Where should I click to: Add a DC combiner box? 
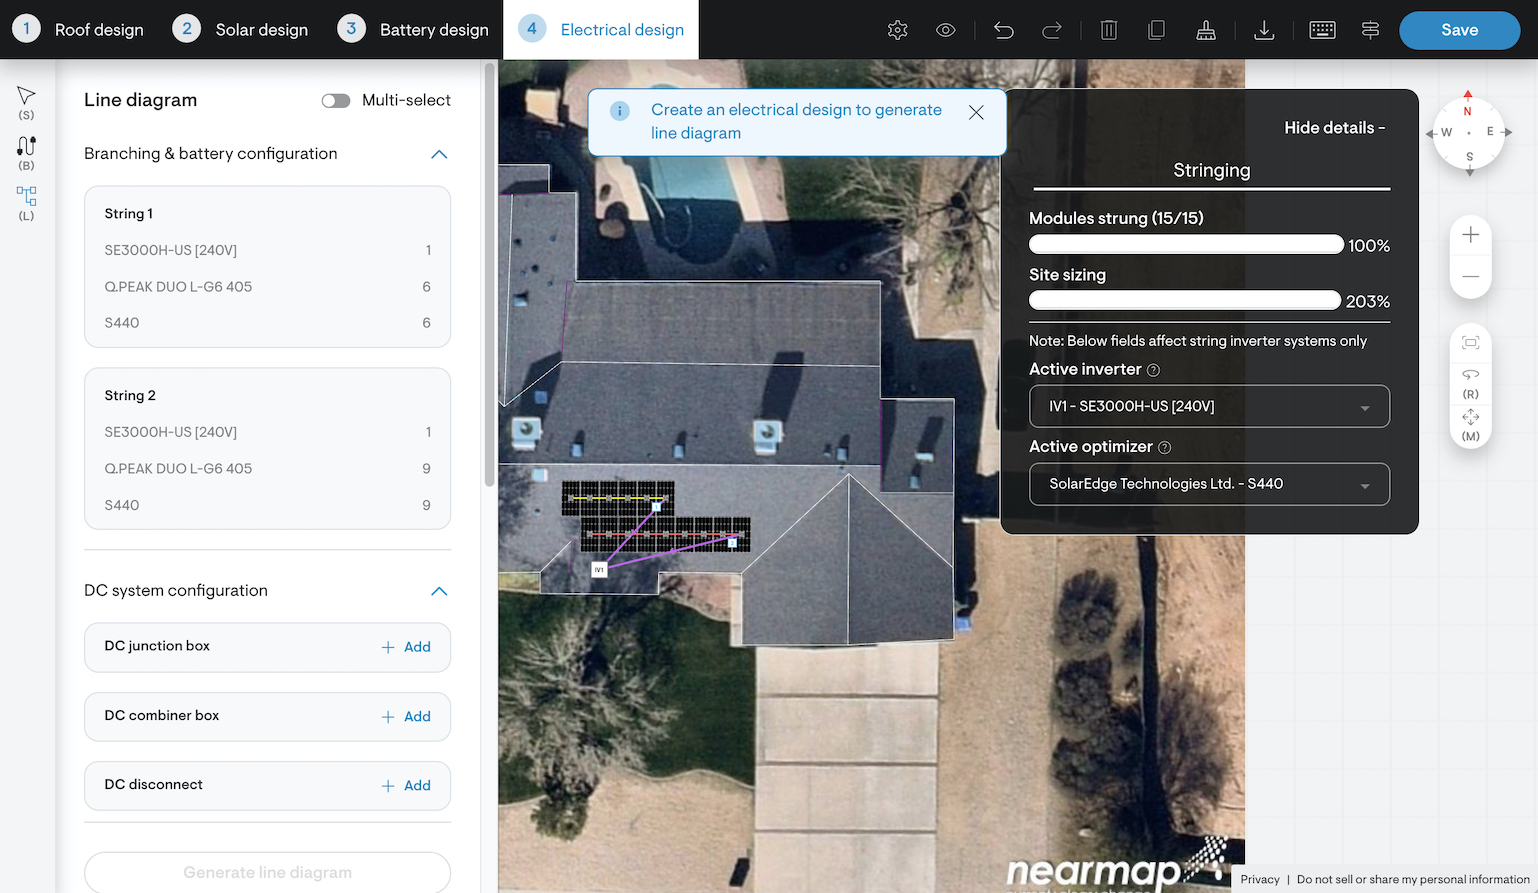coord(406,717)
